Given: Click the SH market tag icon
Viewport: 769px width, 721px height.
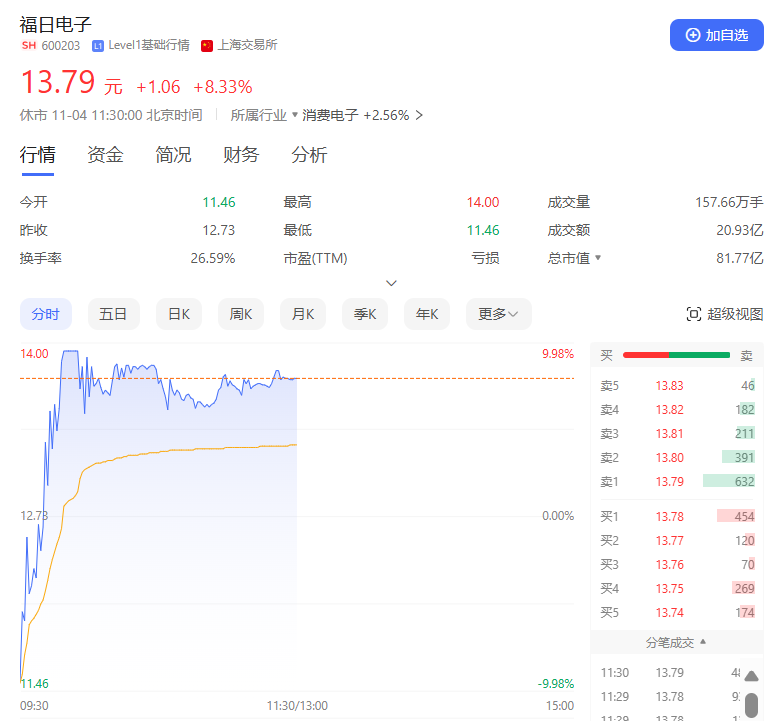Looking at the screenshot, I should point(28,46).
